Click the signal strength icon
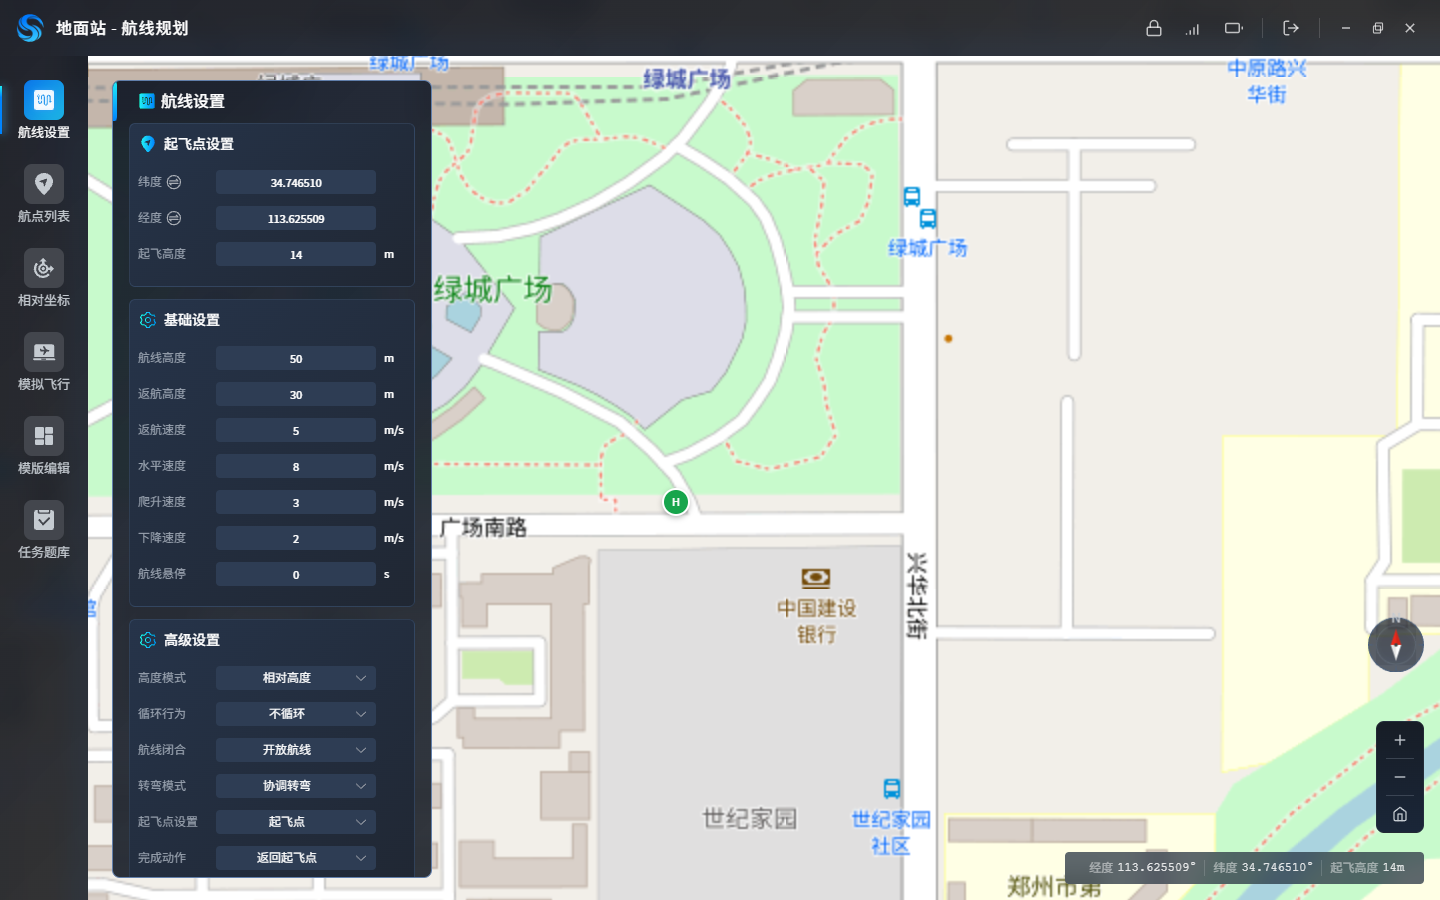 click(x=1192, y=29)
